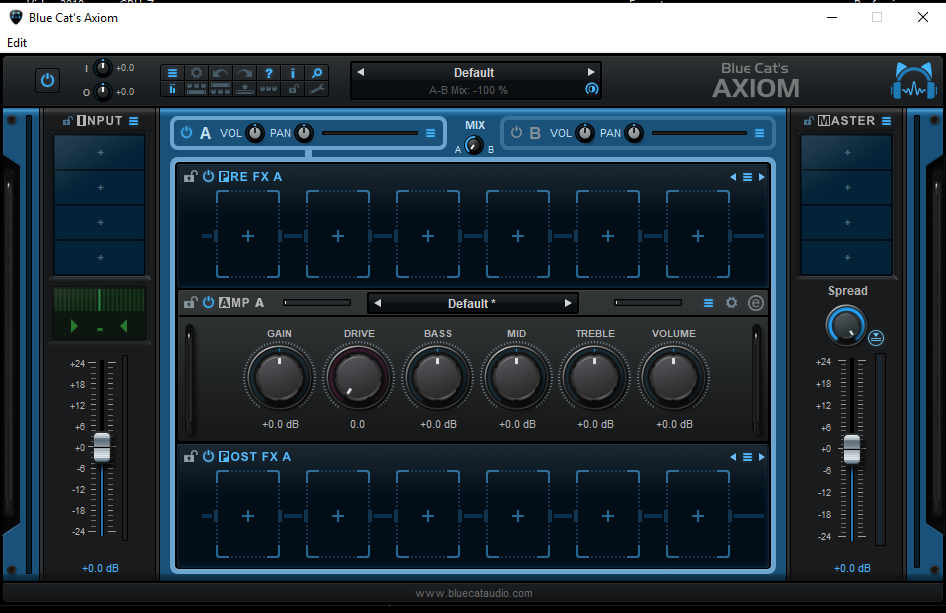Screen dimensions: 946x613
Task: Open the AMP A 'Default *' preset list
Action: point(472,303)
